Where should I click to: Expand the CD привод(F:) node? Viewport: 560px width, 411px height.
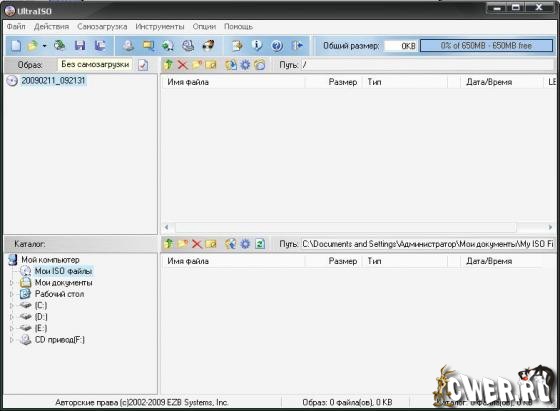point(12,340)
